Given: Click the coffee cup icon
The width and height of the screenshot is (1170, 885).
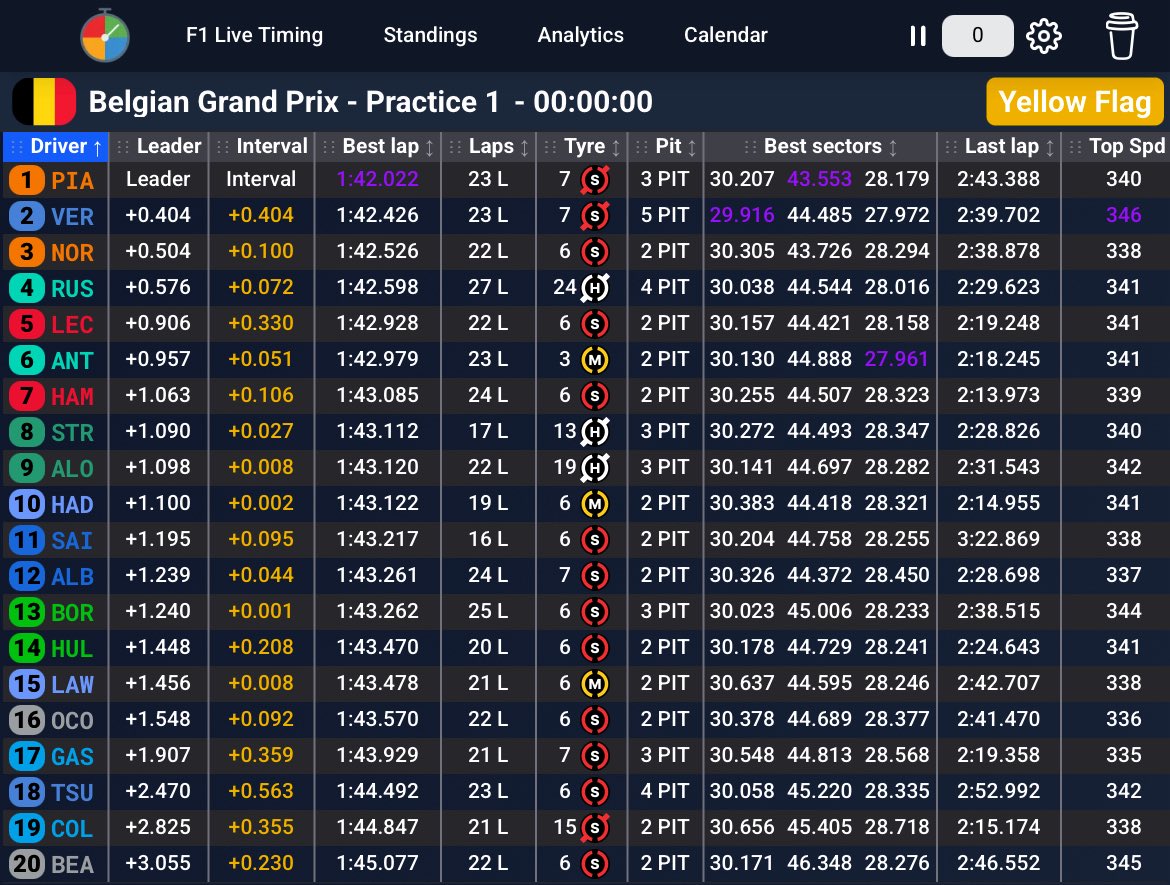Looking at the screenshot, I should (1123, 36).
